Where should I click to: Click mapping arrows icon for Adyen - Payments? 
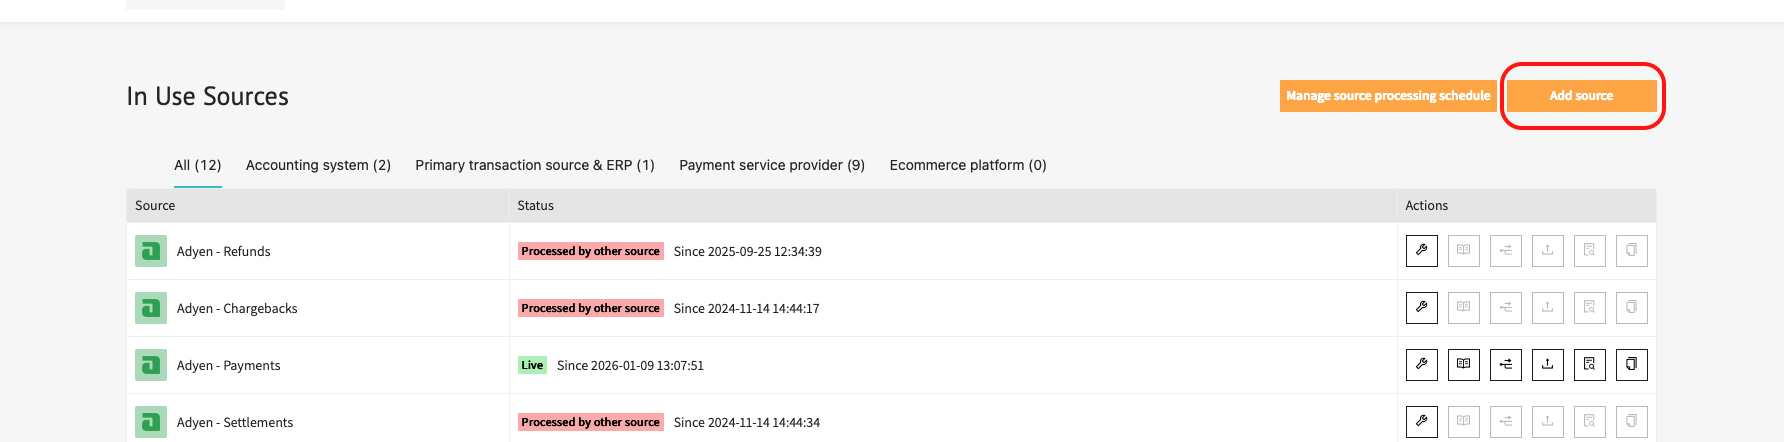click(x=1505, y=365)
